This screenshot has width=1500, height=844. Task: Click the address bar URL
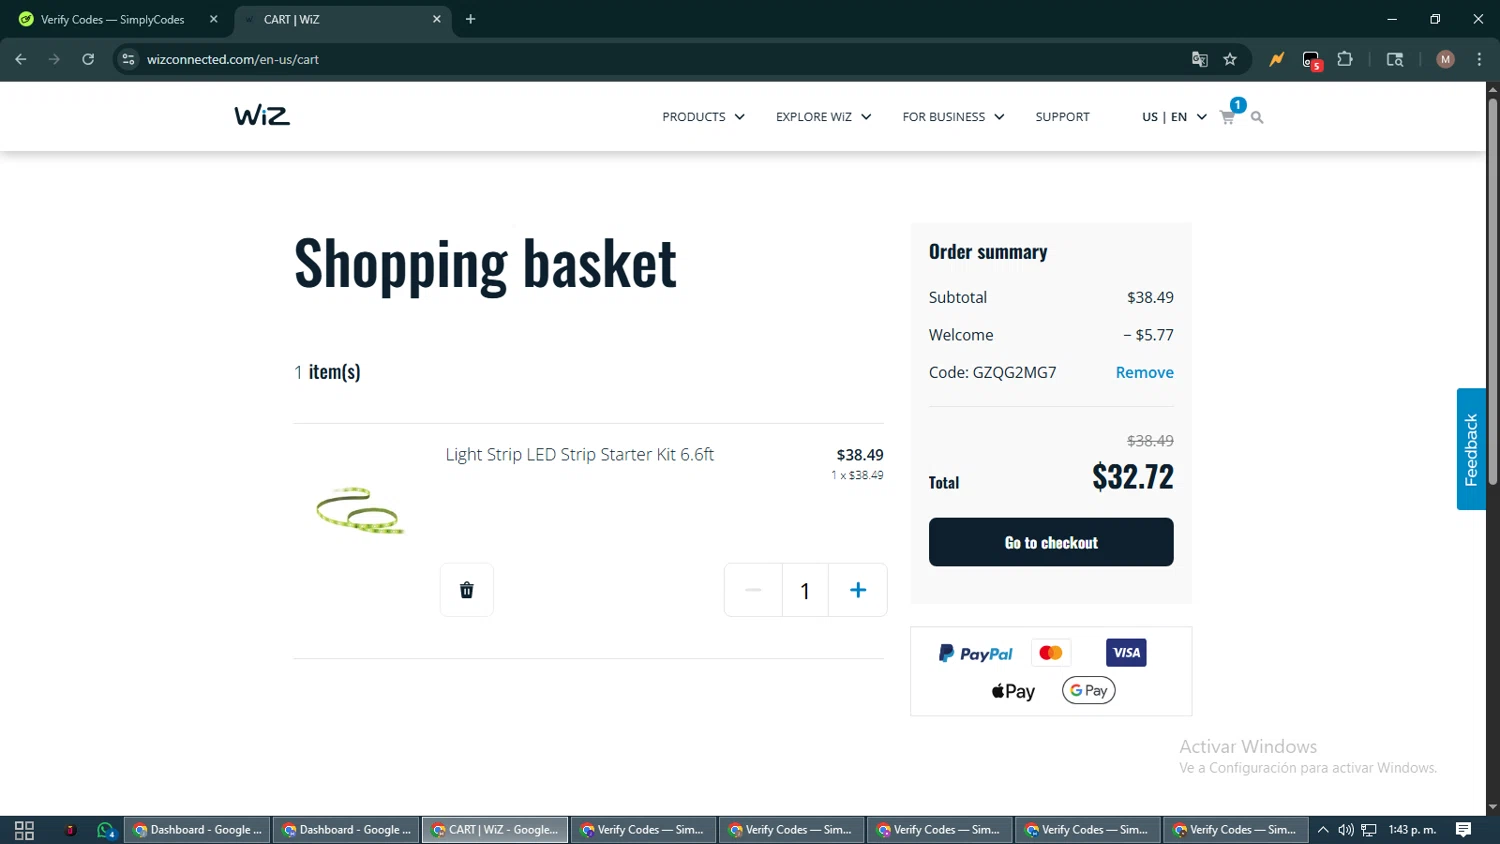(233, 59)
